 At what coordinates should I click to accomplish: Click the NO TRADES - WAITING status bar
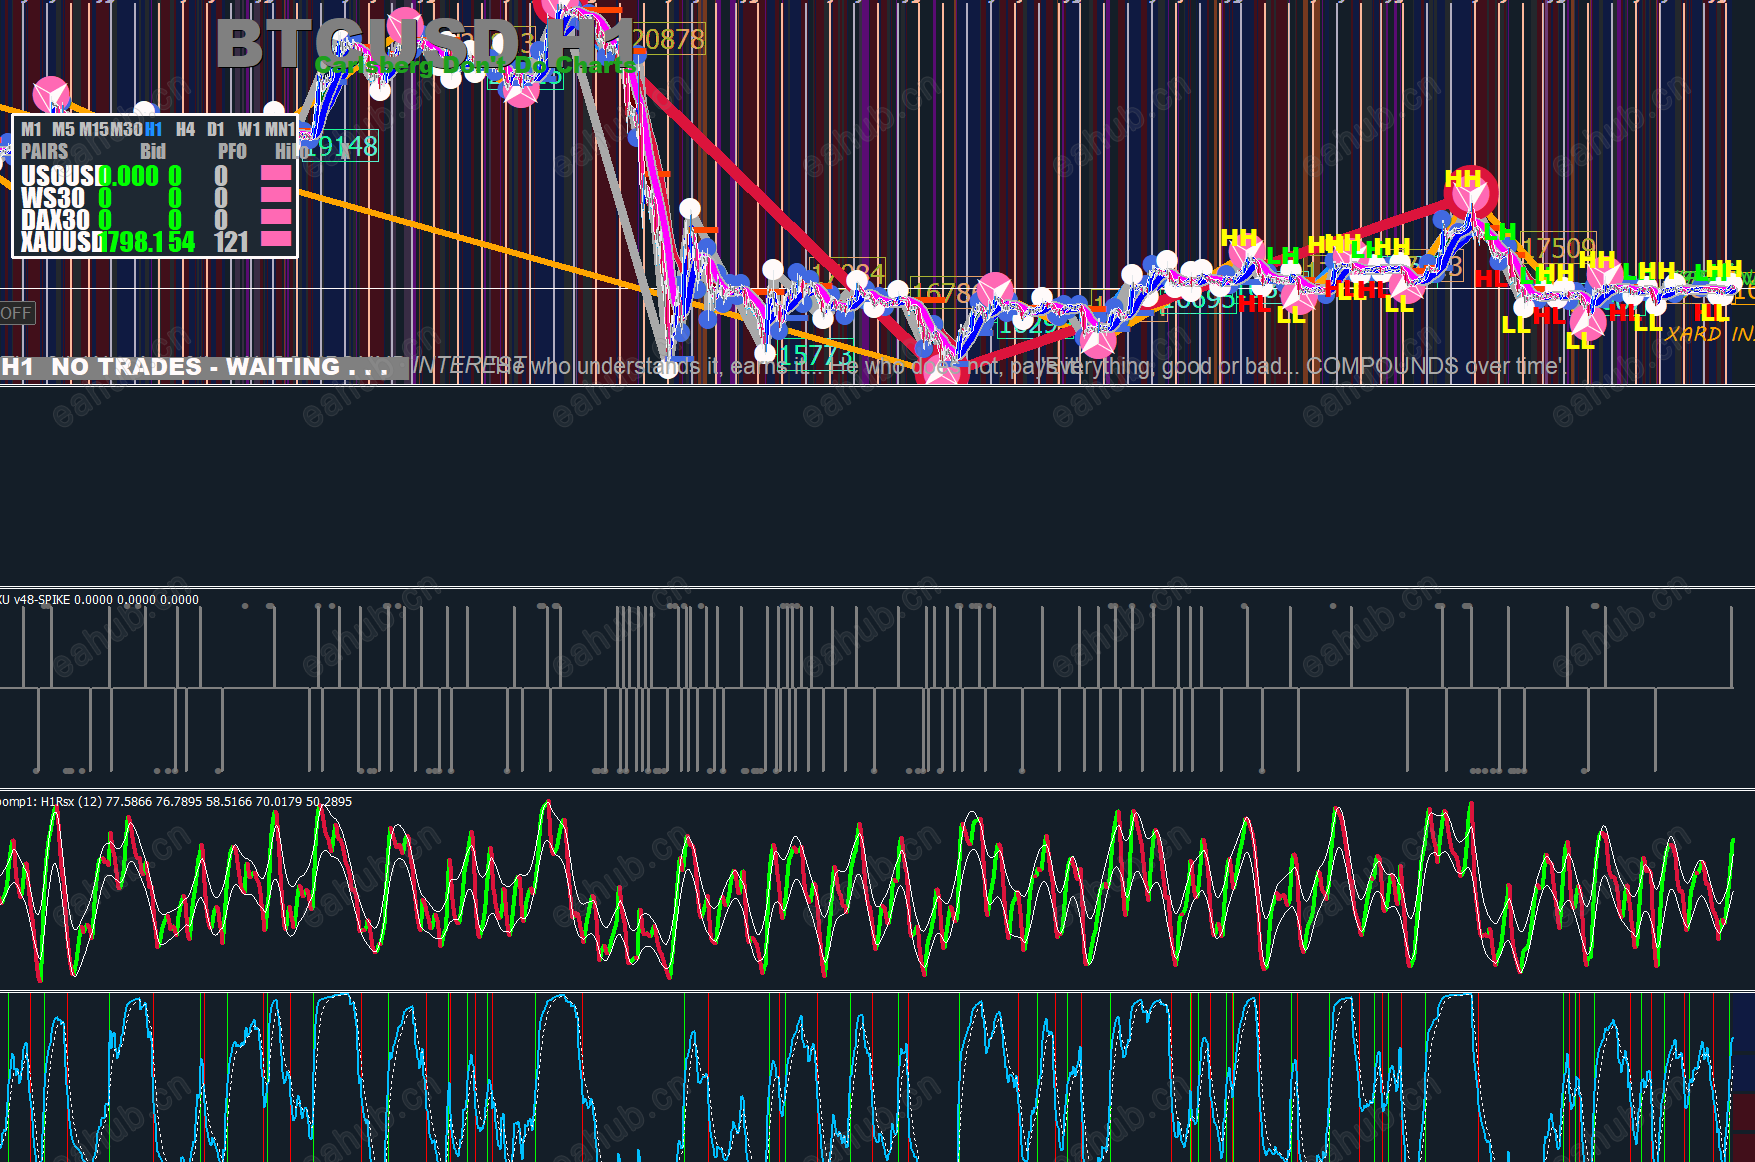coord(203,367)
